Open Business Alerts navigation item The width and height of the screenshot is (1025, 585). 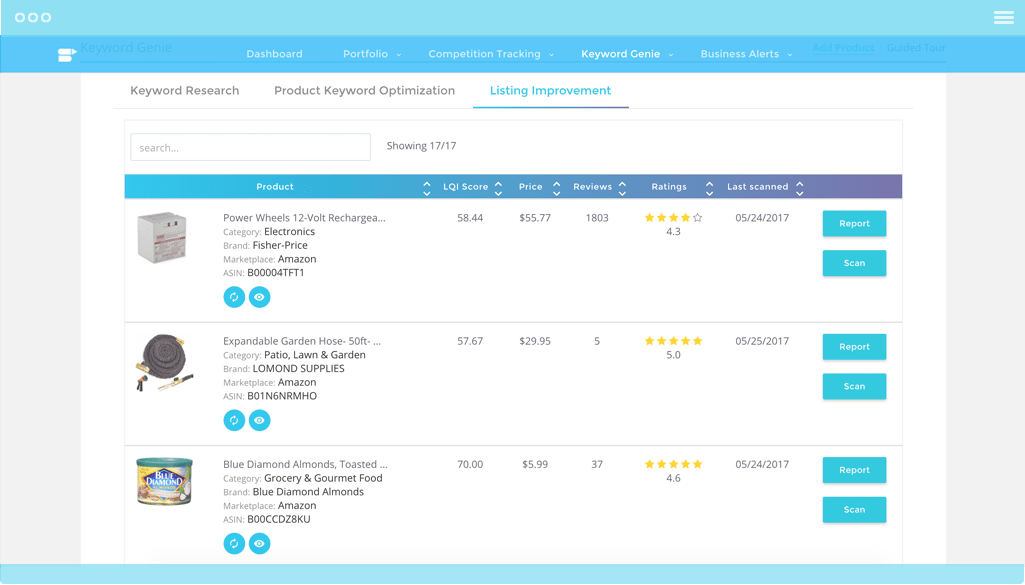(740, 54)
